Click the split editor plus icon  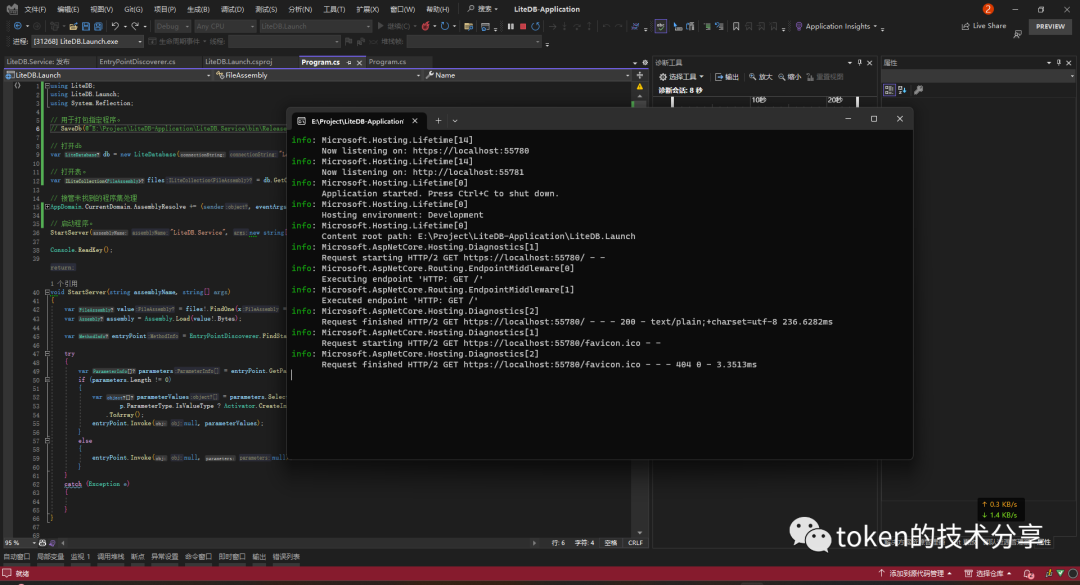coord(640,75)
